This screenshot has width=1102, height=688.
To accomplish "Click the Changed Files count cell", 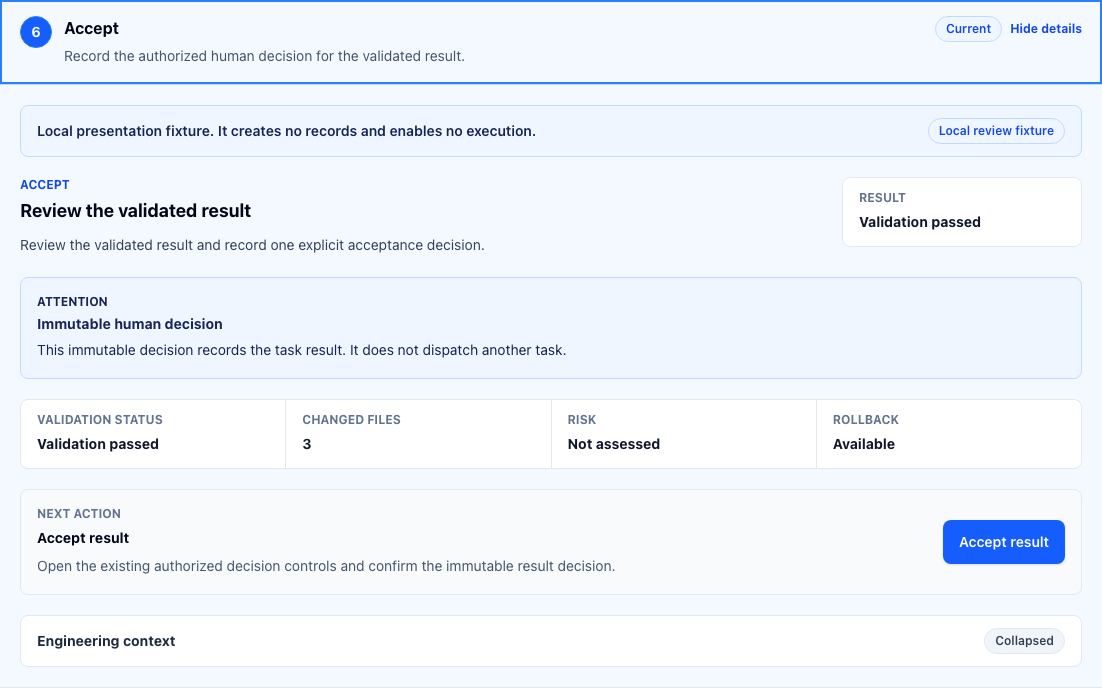I will coord(418,434).
